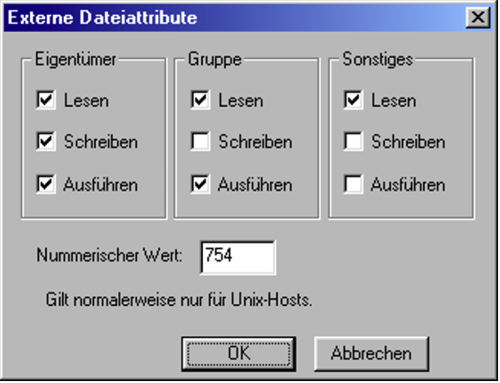Click the Schreiben label text in Sonstiges
The image size is (500, 383).
[x=408, y=142]
